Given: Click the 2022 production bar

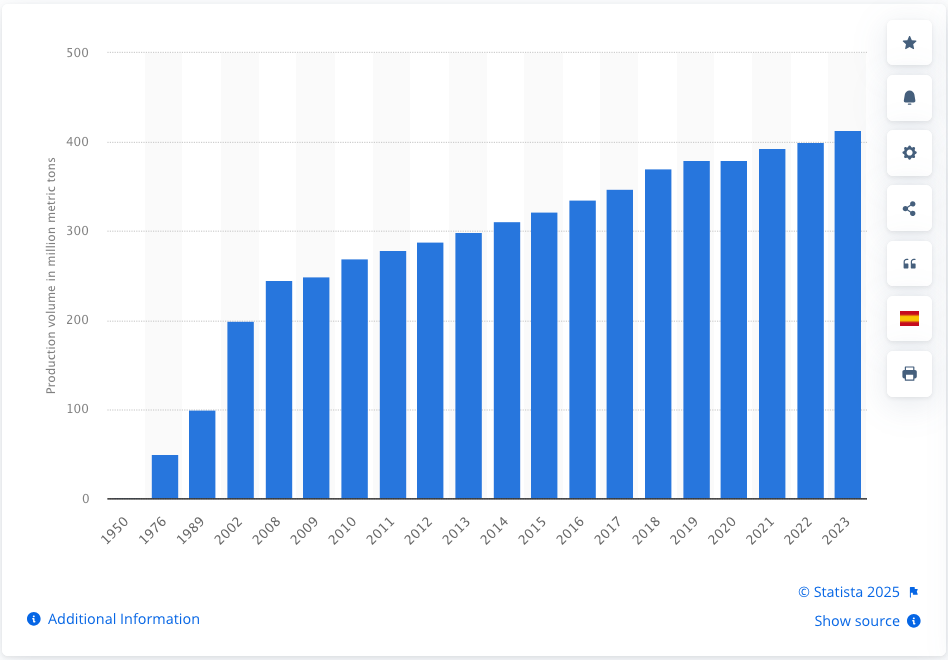Looking at the screenshot, I should pyautogui.click(x=810, y=321).
